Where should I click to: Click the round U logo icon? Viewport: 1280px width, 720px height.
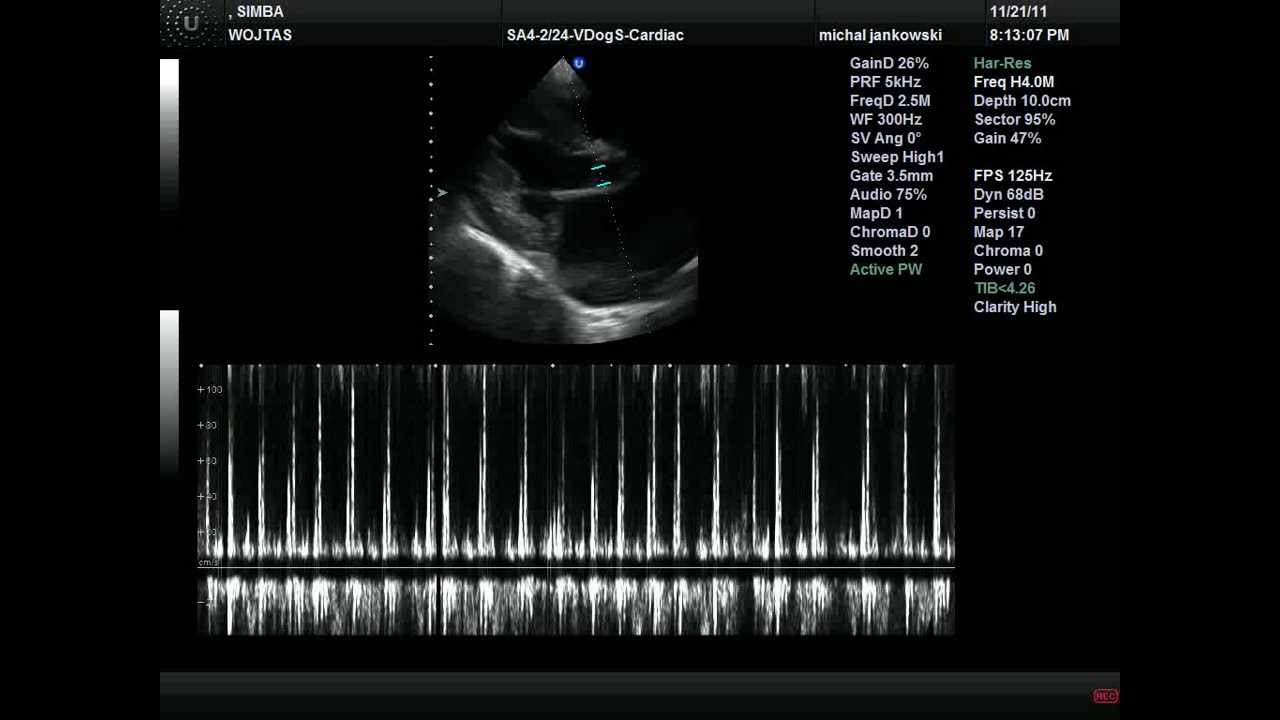[x=190, y=23]
